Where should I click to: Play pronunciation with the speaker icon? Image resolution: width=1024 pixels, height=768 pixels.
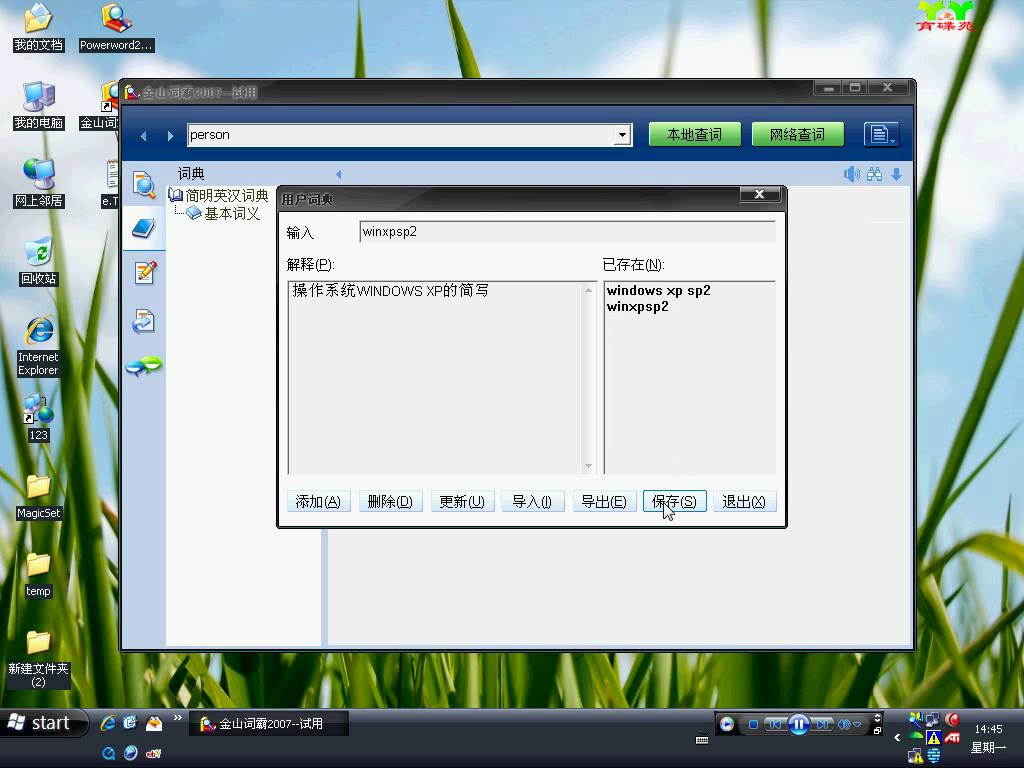(x=852, y=174)
